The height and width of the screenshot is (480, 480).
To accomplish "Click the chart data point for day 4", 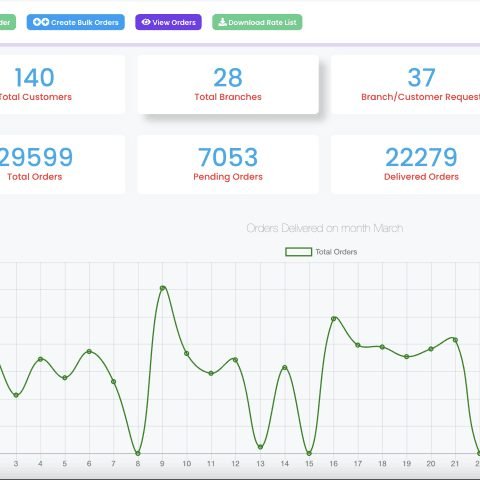I will 40,359.
